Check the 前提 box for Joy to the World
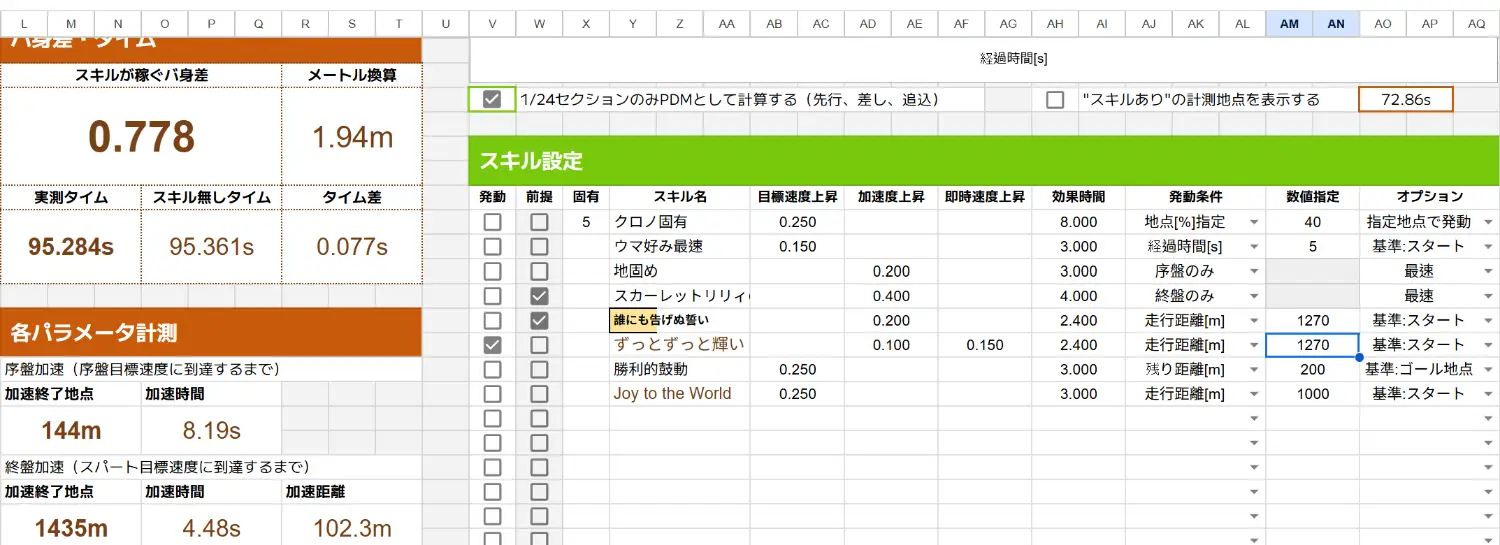This screenshot has height=545, width=1500. click(539, 394)
